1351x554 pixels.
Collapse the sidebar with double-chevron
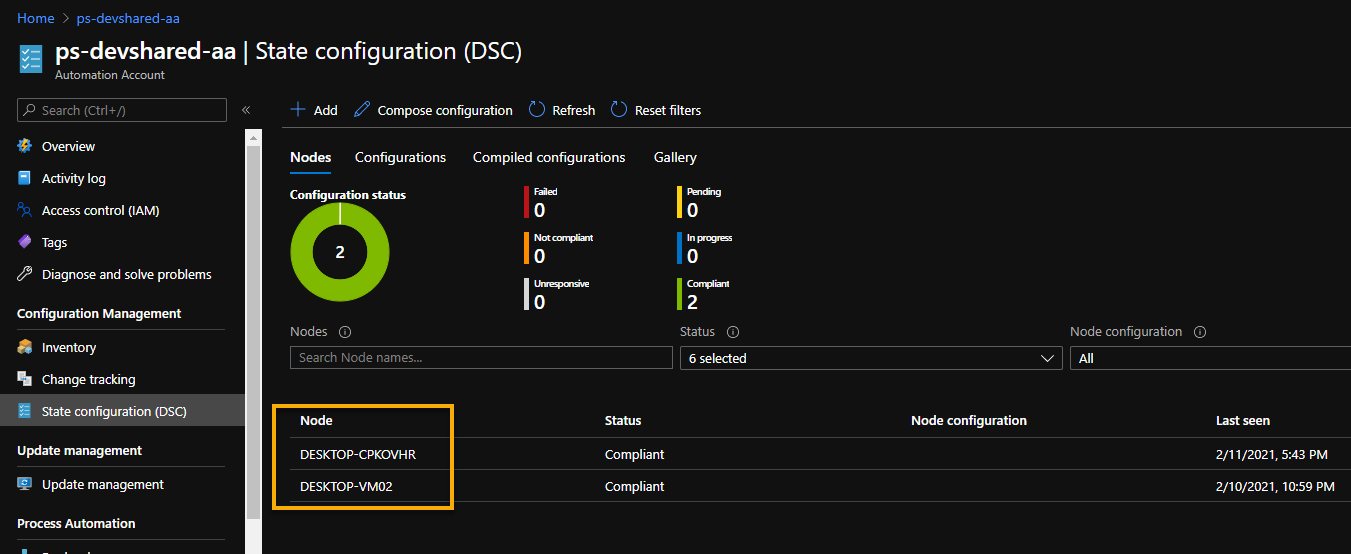246,110
